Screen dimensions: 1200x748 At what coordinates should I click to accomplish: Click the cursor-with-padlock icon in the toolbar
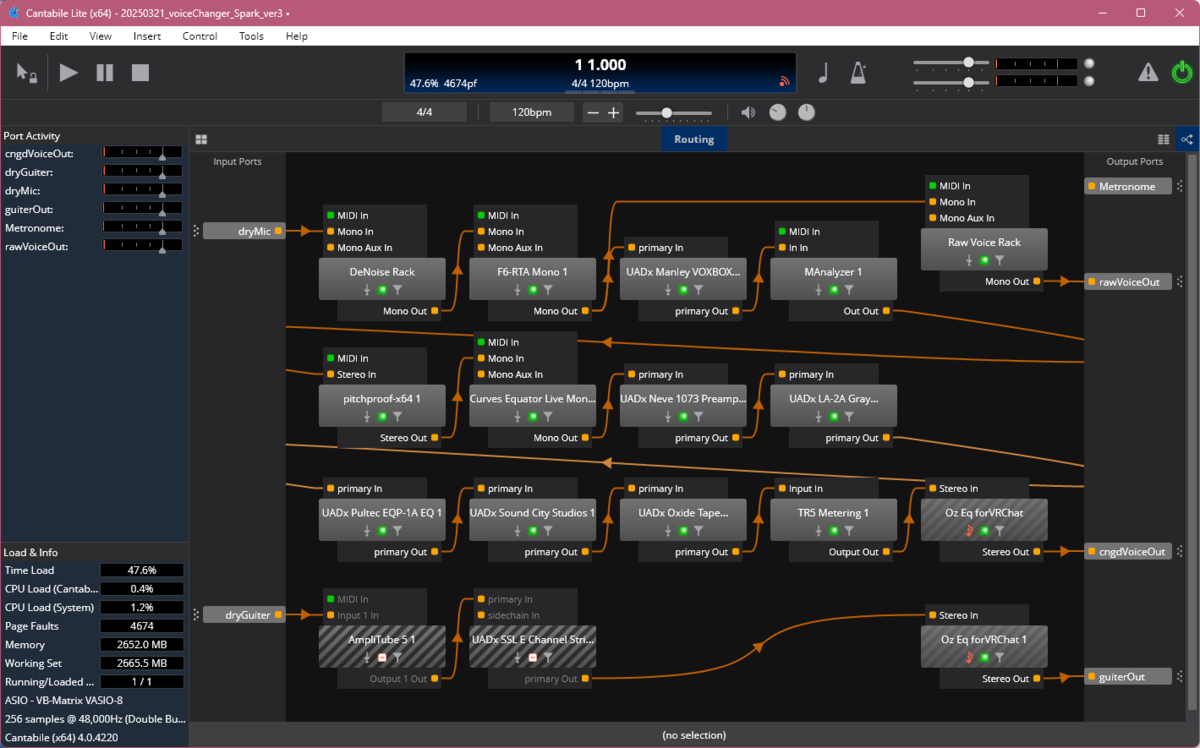click(26, 73)
